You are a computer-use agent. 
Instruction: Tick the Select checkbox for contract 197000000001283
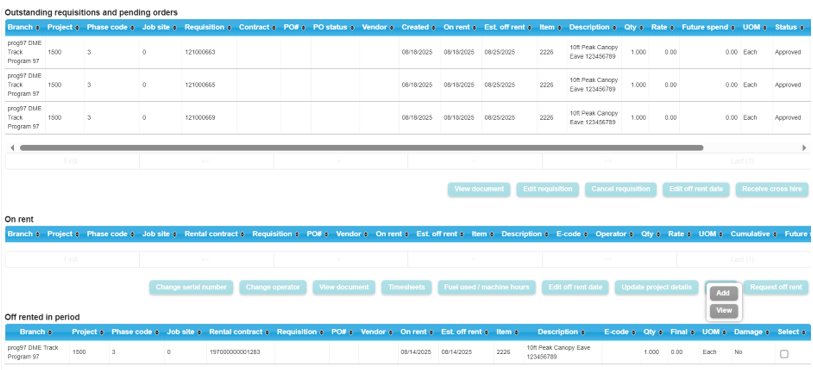click(x=784, y=354)
